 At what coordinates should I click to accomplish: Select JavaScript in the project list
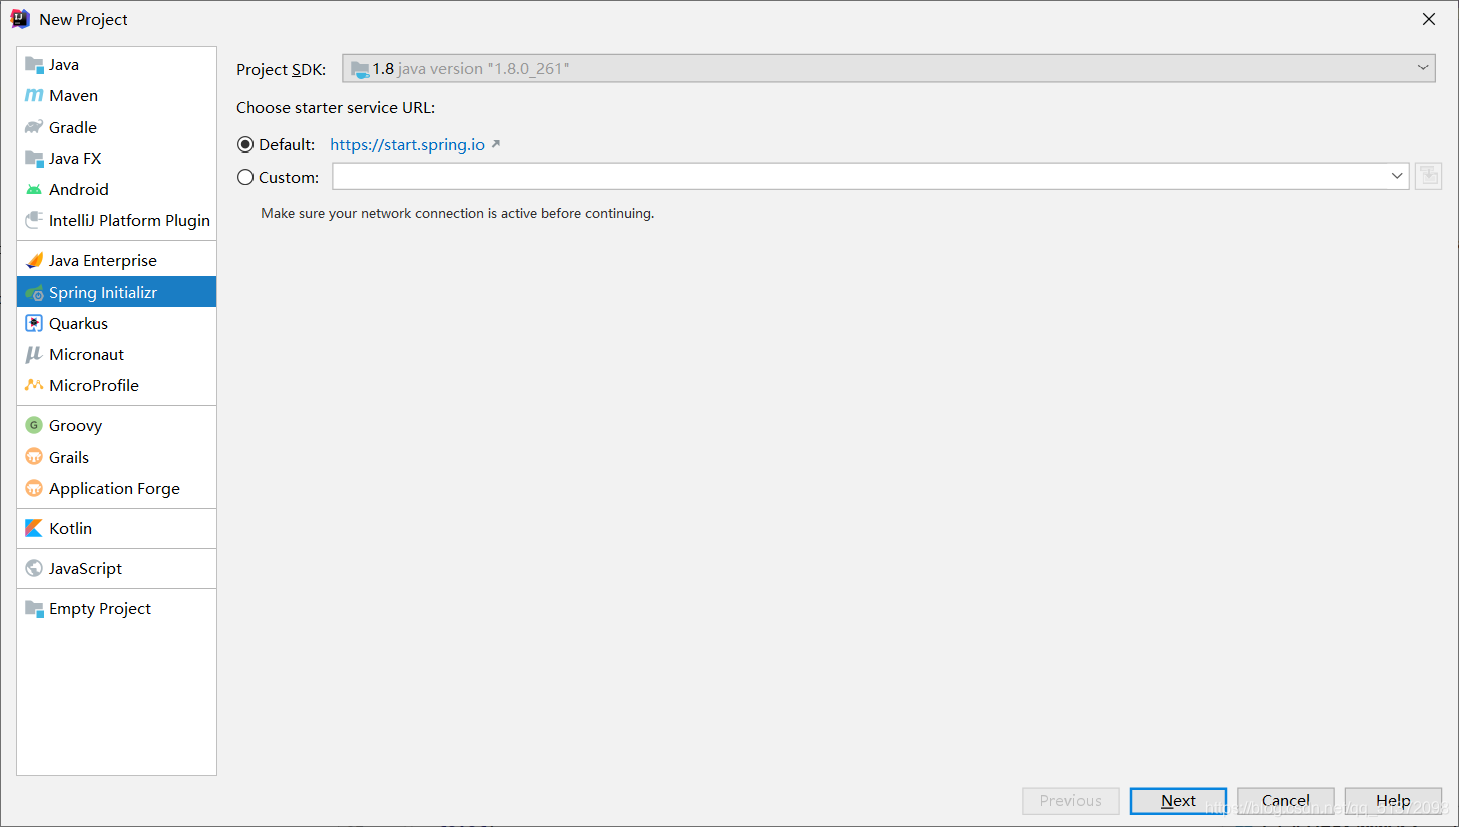tap(117, 568)
